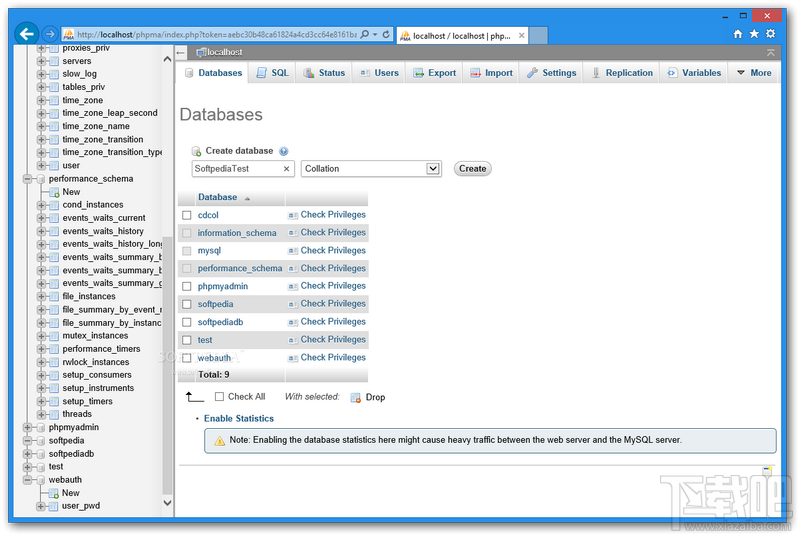Screen dimensions: 800x536
Task: Refresh the page using the reload icon
Action: (x=386, y=34)
